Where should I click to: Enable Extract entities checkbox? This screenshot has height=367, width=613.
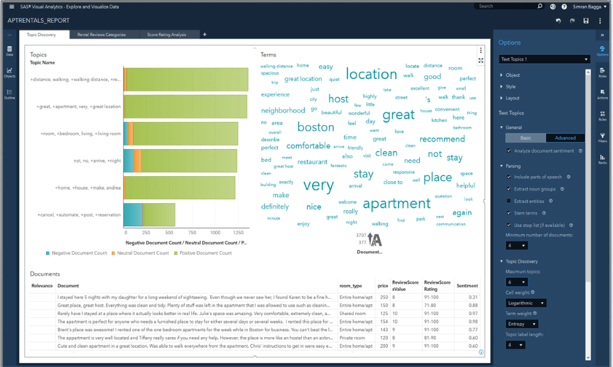click(509, 201)
